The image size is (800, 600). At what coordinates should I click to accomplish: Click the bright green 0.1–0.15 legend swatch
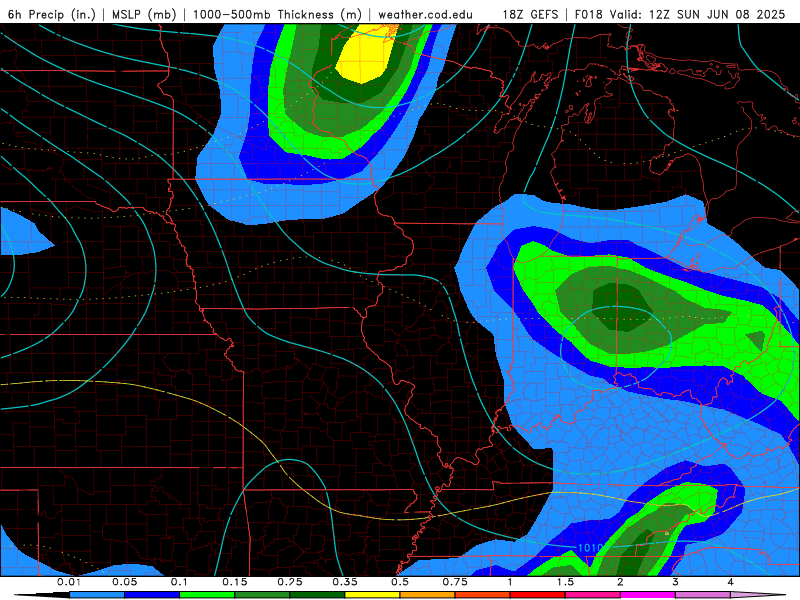click(207, 595)
